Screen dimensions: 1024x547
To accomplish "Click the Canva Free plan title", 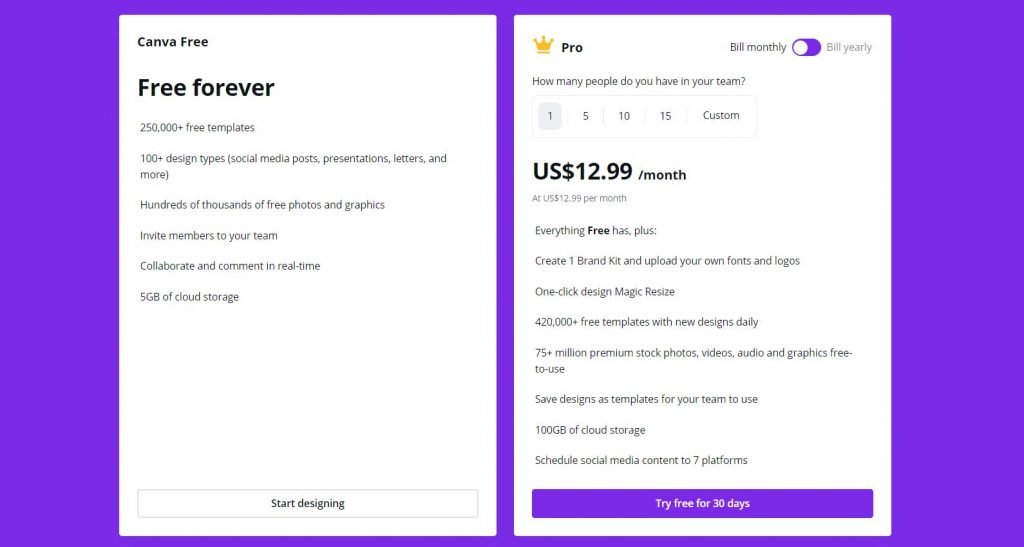I will [x=172, y=42].
